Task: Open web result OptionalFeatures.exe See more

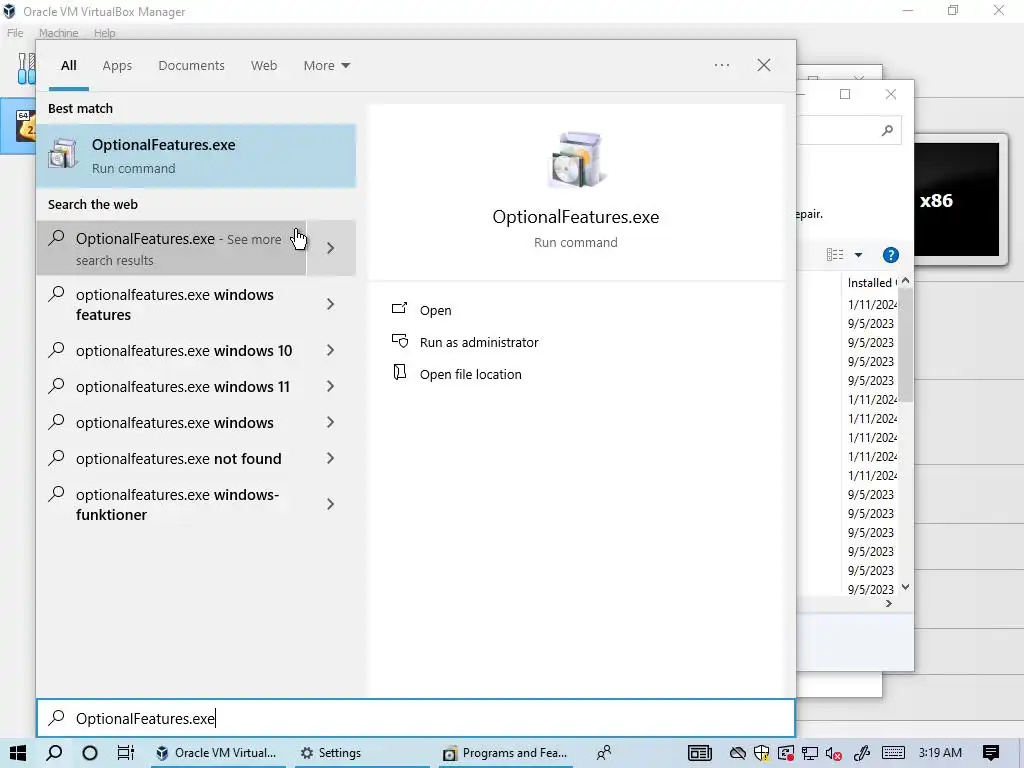Action: pyautogui.click(x=171, y=248)
